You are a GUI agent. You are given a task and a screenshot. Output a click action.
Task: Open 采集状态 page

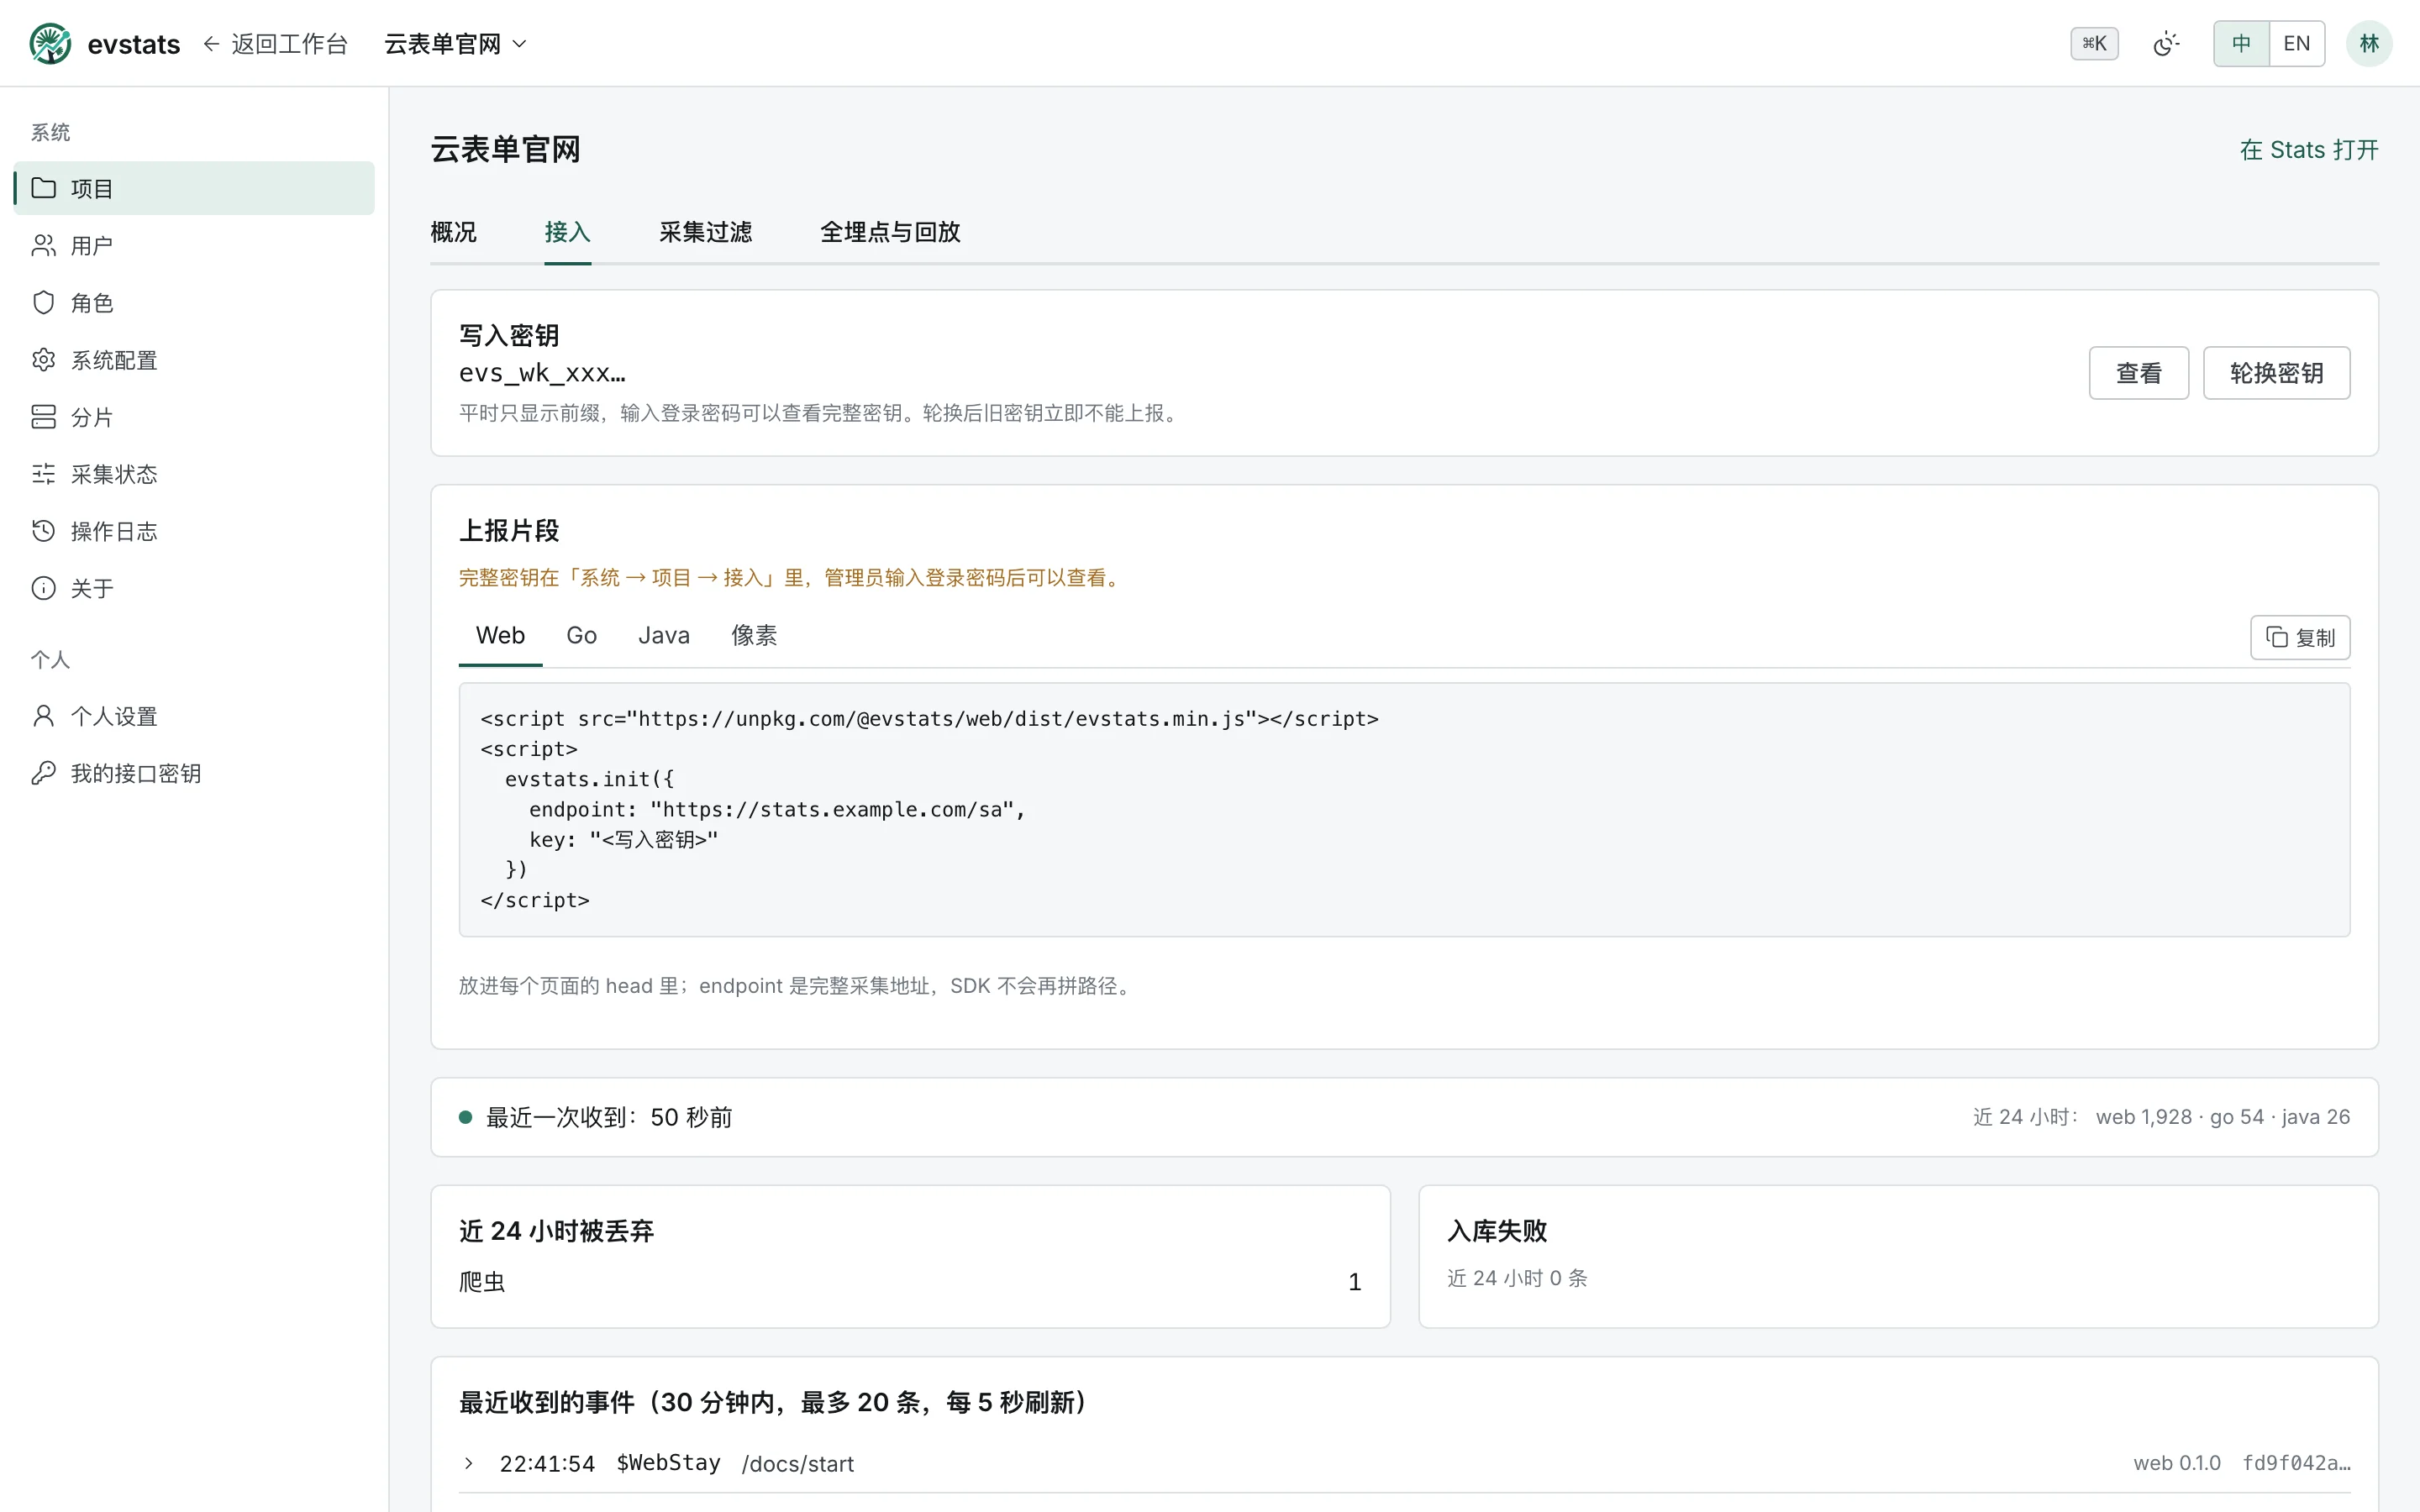point(194,473)
